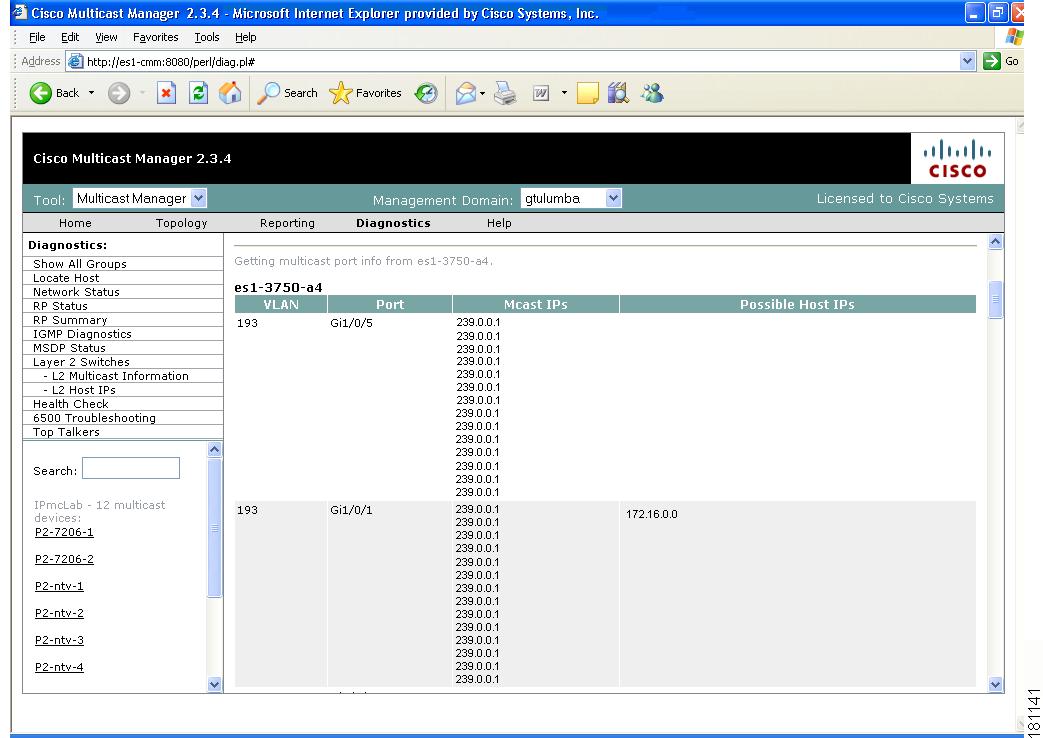Click device link P2-ntv-2
The height and width of the screenshot is (738, 1043).
(x=59, y=613)
